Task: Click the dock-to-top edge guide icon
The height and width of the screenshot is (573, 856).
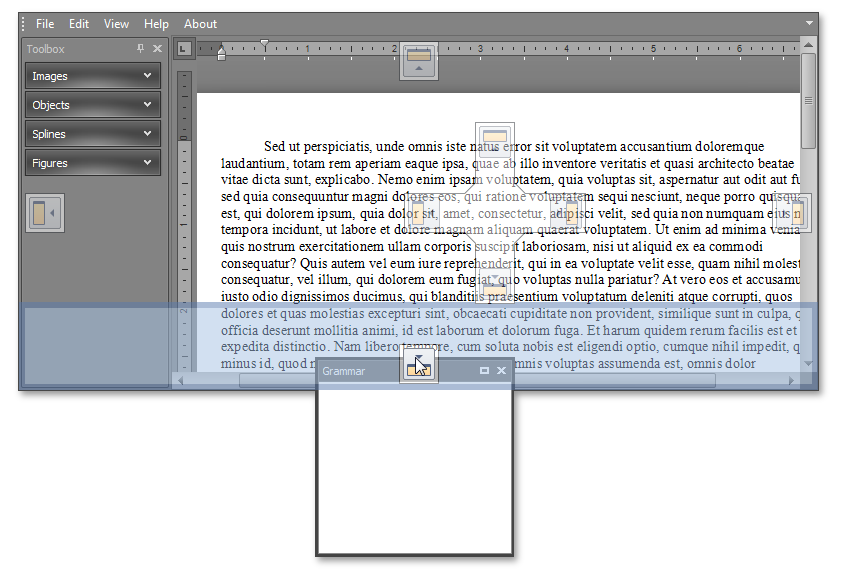Action: tap(419, 61)
